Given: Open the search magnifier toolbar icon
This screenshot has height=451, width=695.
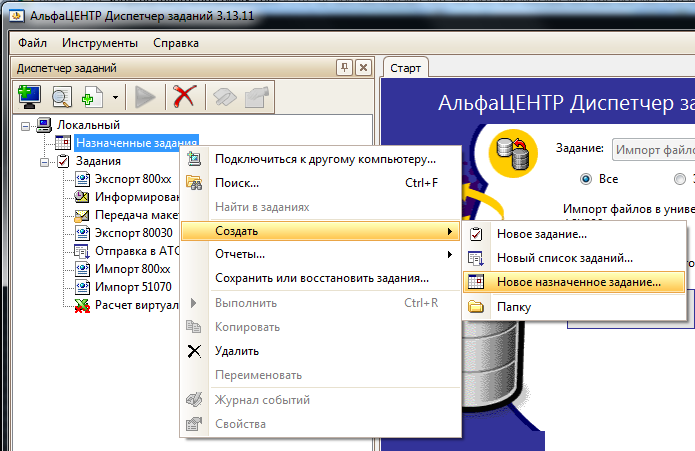Looking at the screenshot, I should pos(62,97).
